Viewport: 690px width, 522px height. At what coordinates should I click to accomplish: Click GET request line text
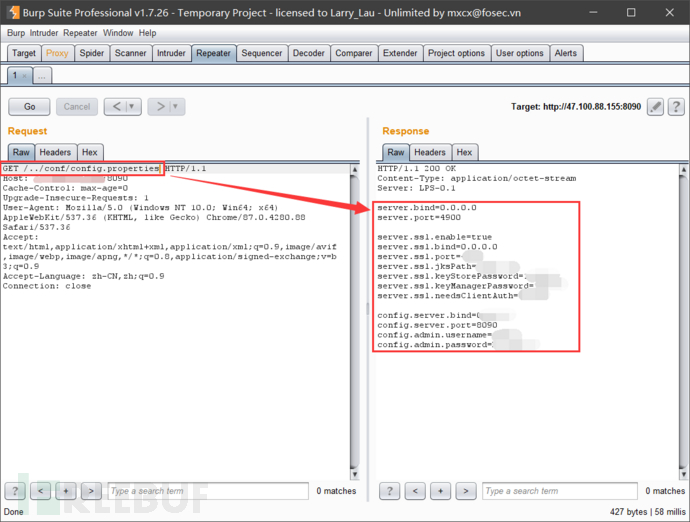click(x=104, y=169)
